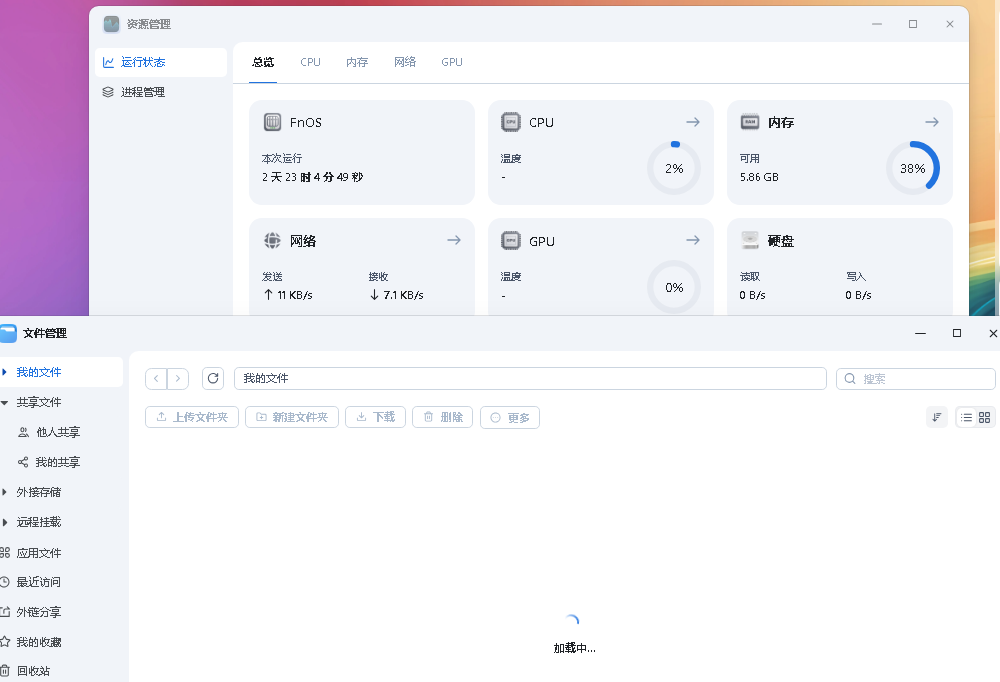The image size is (1000, 682).
Task: Switch to the CPU tab
Action: coord(311,63)
